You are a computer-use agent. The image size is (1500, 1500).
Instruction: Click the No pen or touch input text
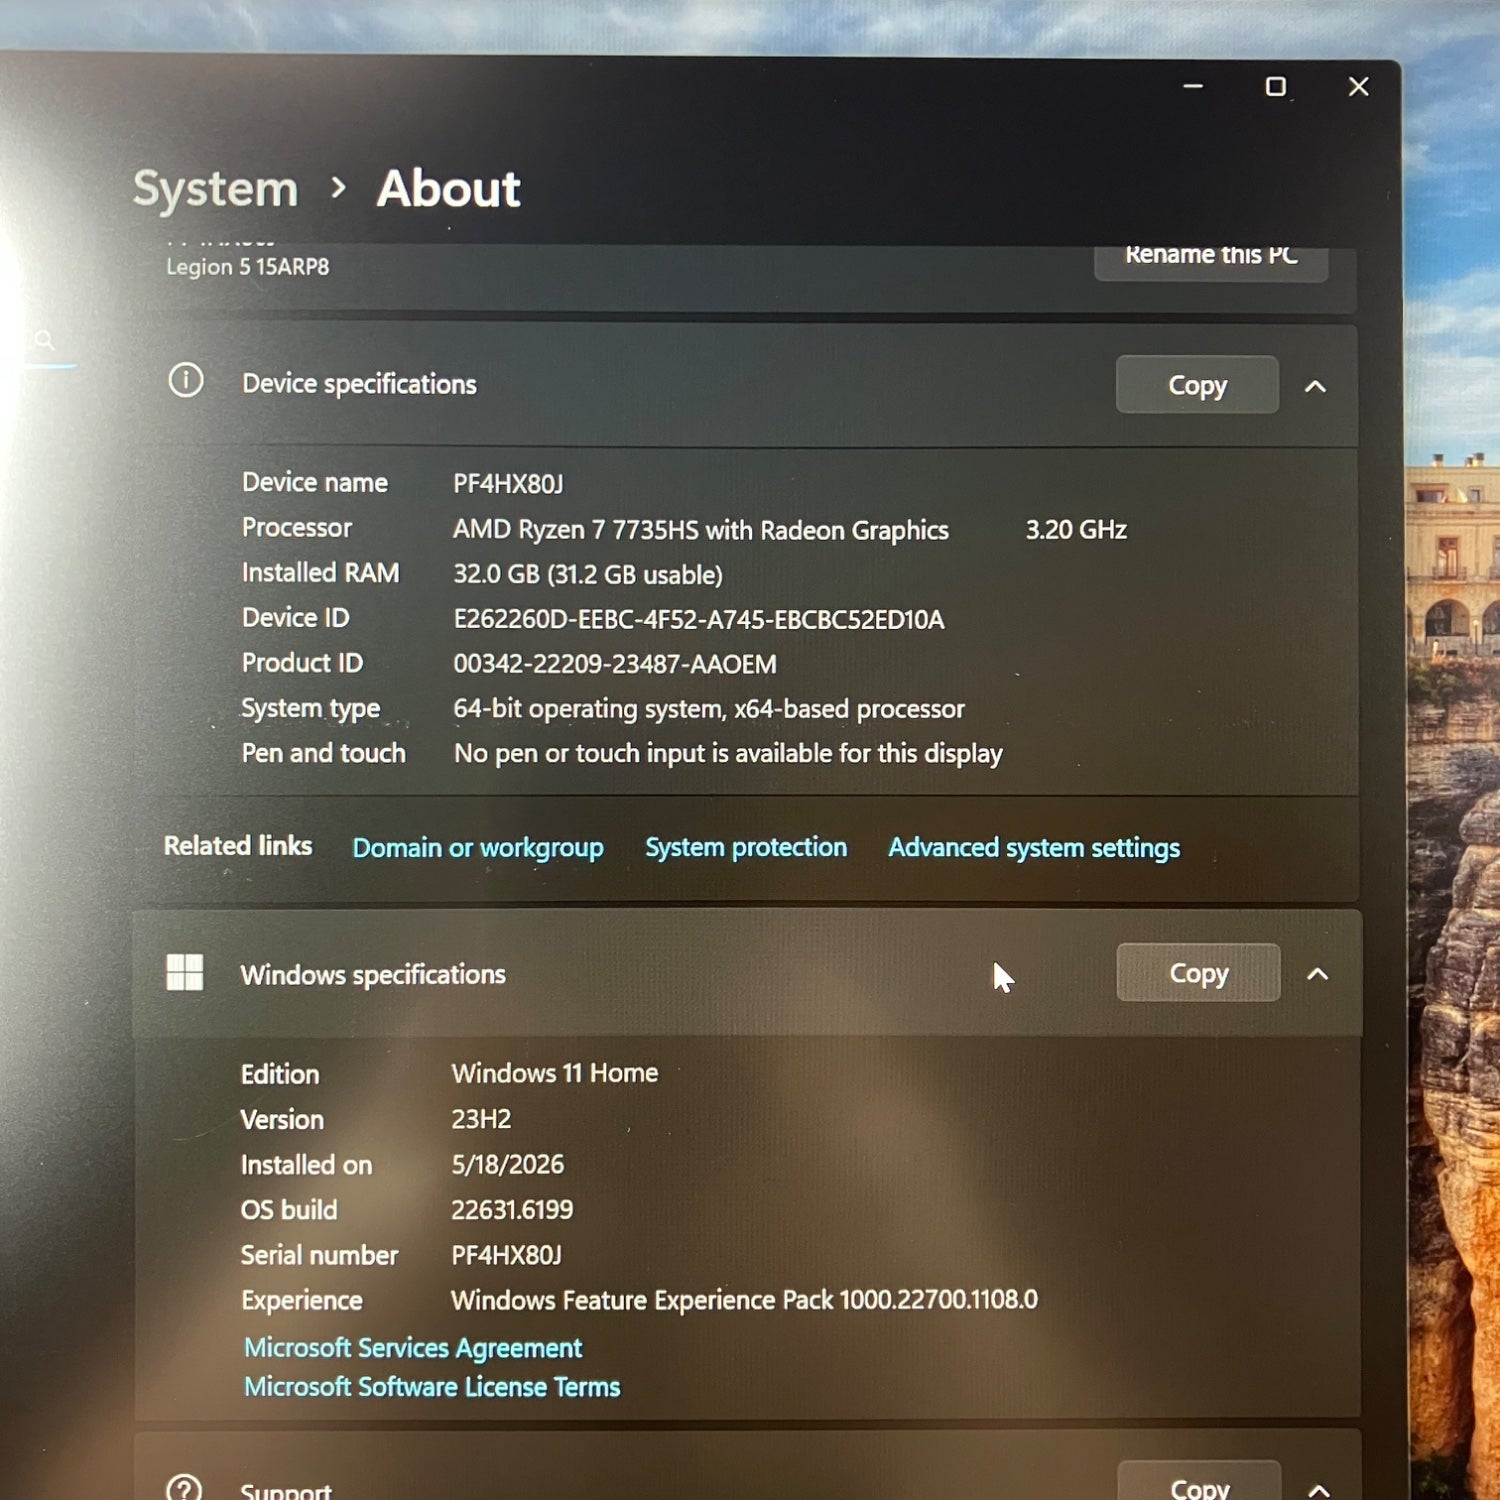[x=728, y=753]
